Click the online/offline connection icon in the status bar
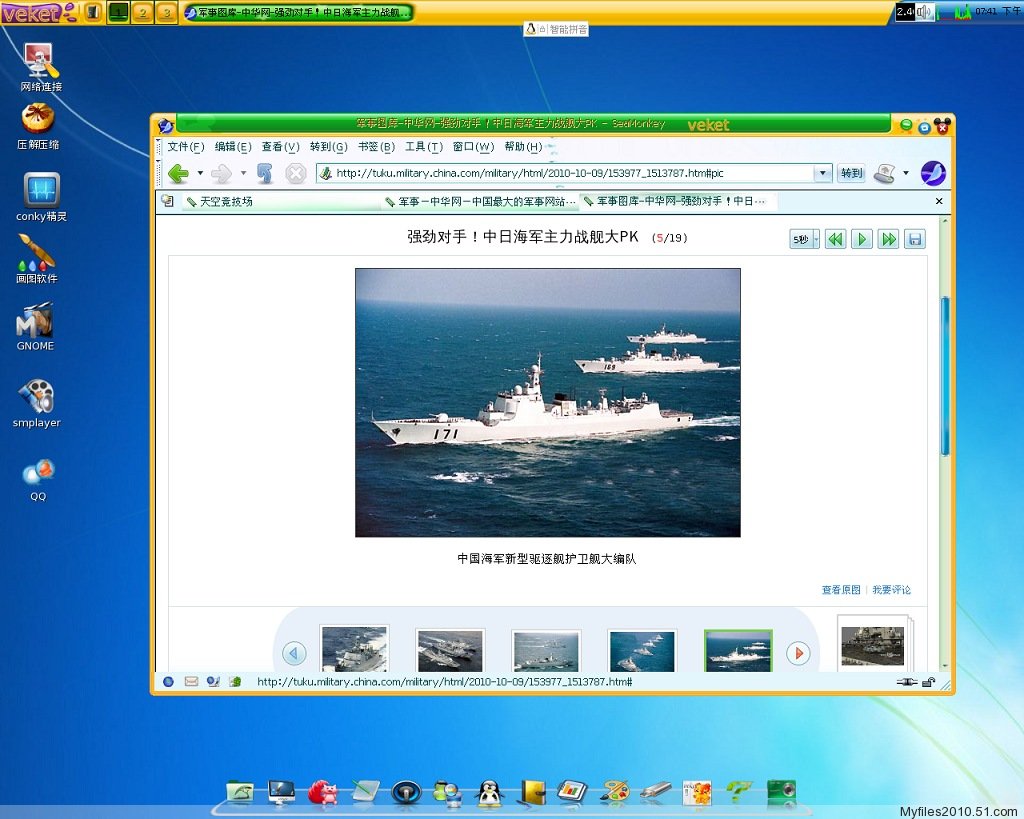Screen dimensions: 1024x819 click(x=907, y=682)
